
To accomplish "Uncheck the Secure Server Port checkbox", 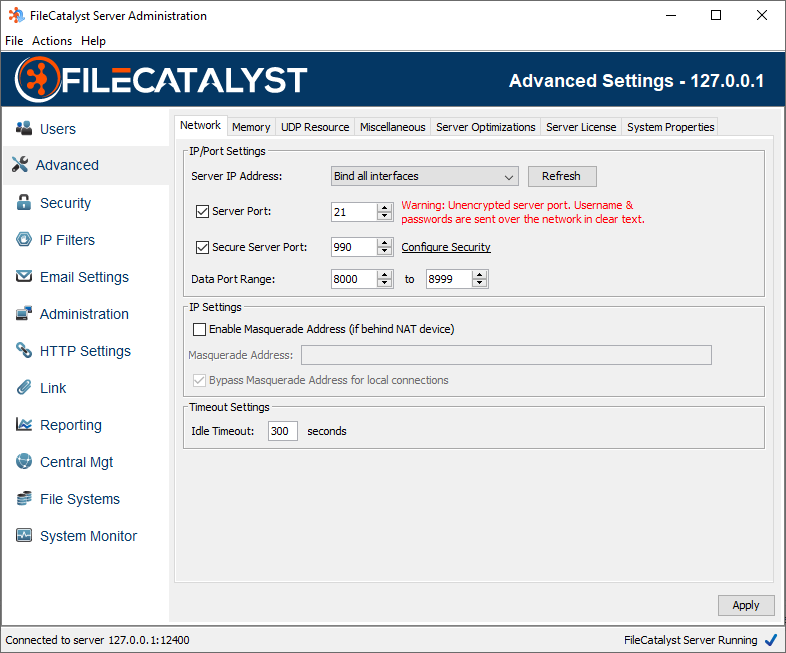I will point(202,248).
